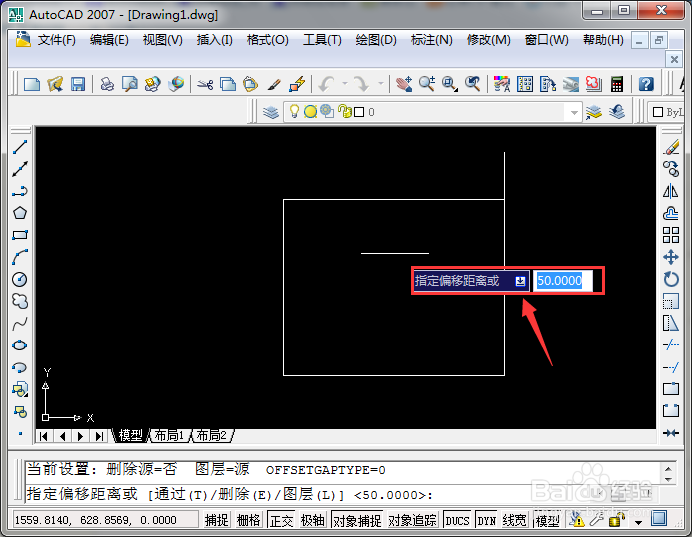Open the undo history dropdown arrow

(x=345, y=83)
